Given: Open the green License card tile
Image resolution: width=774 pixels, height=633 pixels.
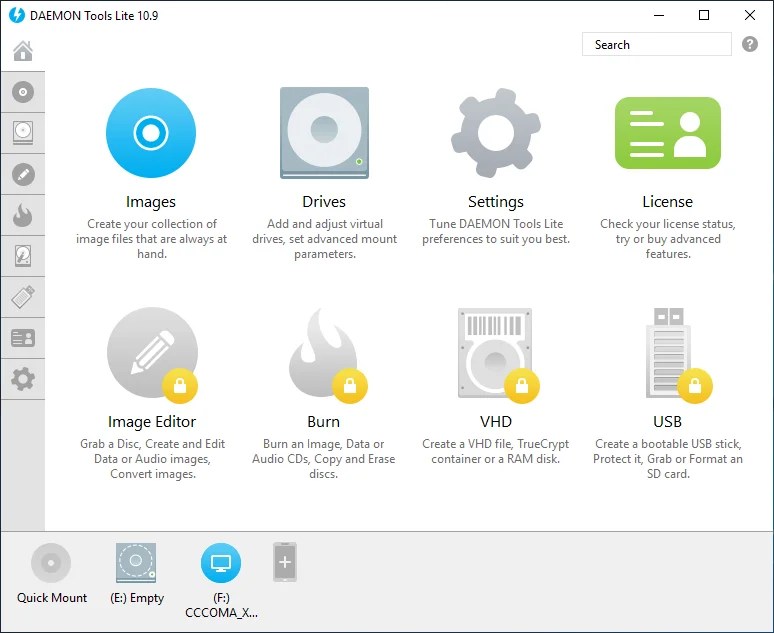Looking at the screenshot, I should pos(667,133).
